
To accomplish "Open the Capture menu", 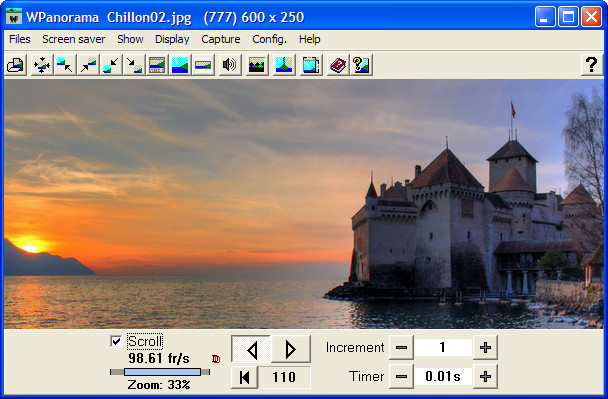I will [221, 39].
